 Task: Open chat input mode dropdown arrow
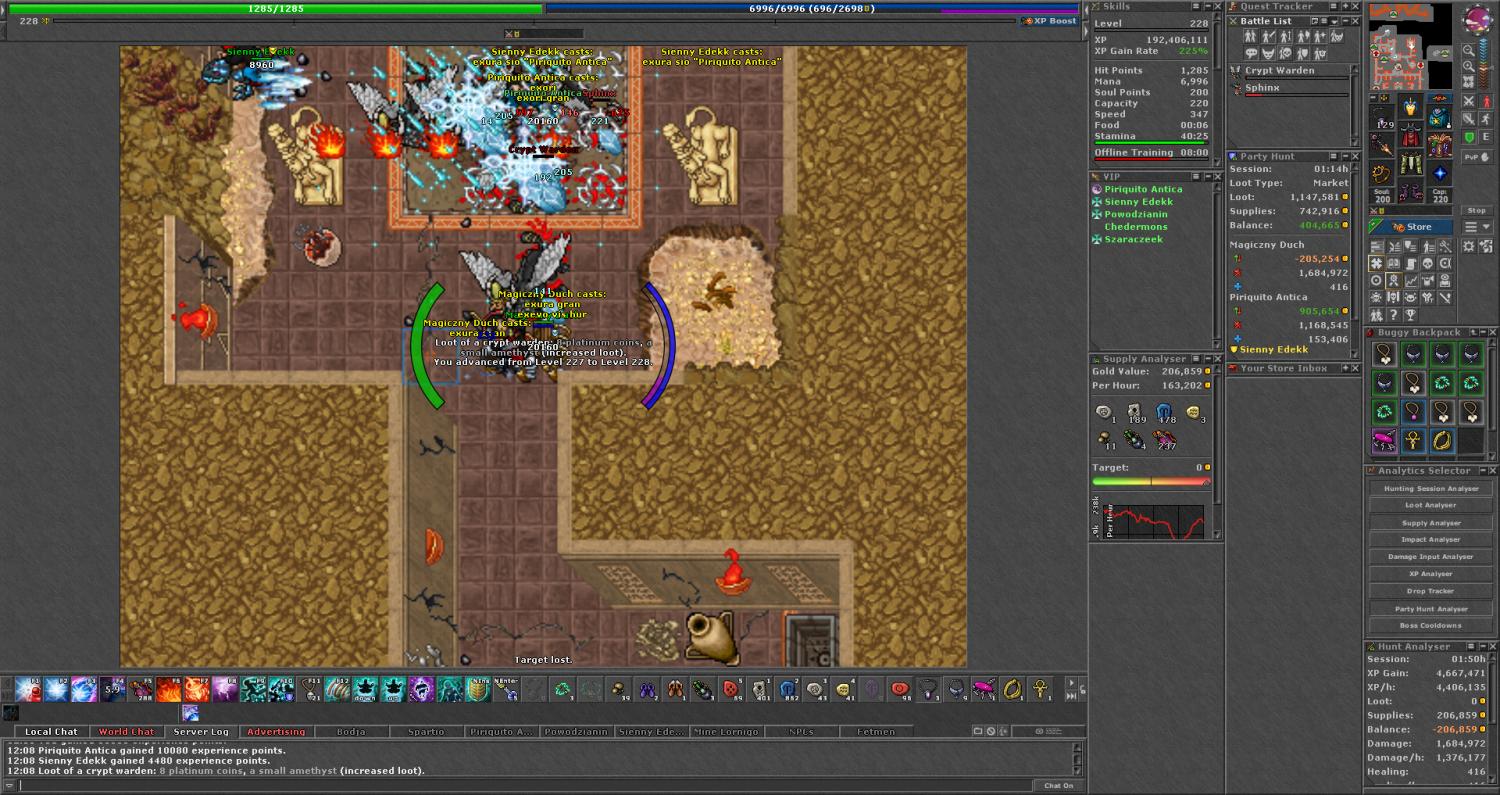[x=10, y=785]
